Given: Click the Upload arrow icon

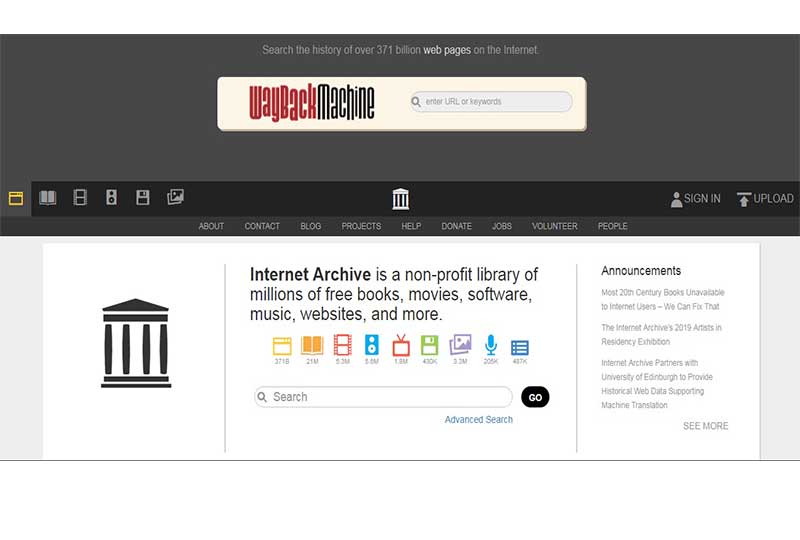Looking at the screenshot, I should pos(744,200).
